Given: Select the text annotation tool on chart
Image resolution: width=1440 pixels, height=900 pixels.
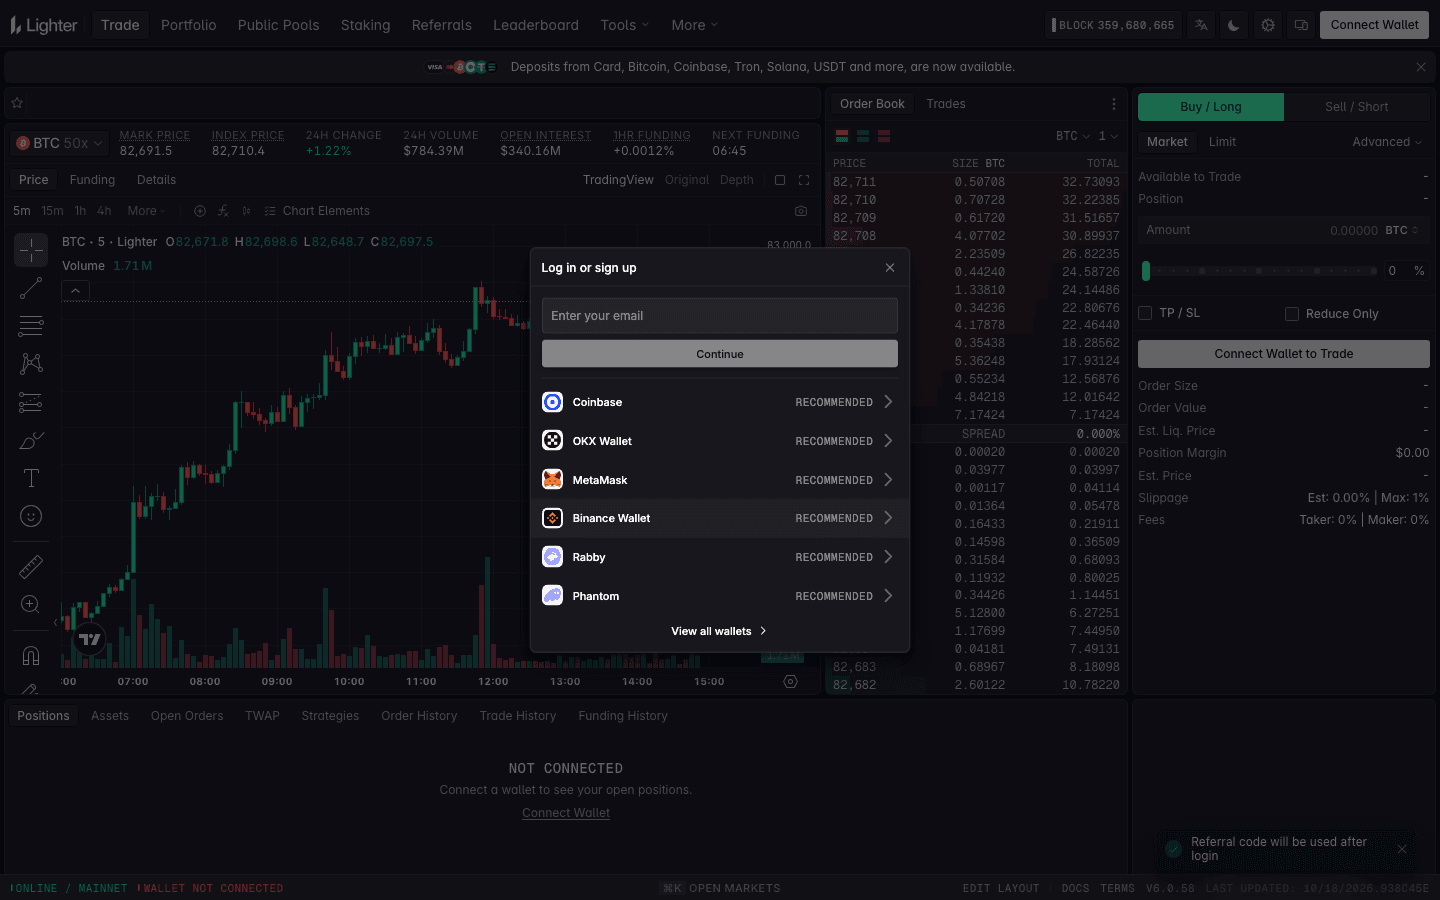Looking at the screenshot, I should (31, 478).
